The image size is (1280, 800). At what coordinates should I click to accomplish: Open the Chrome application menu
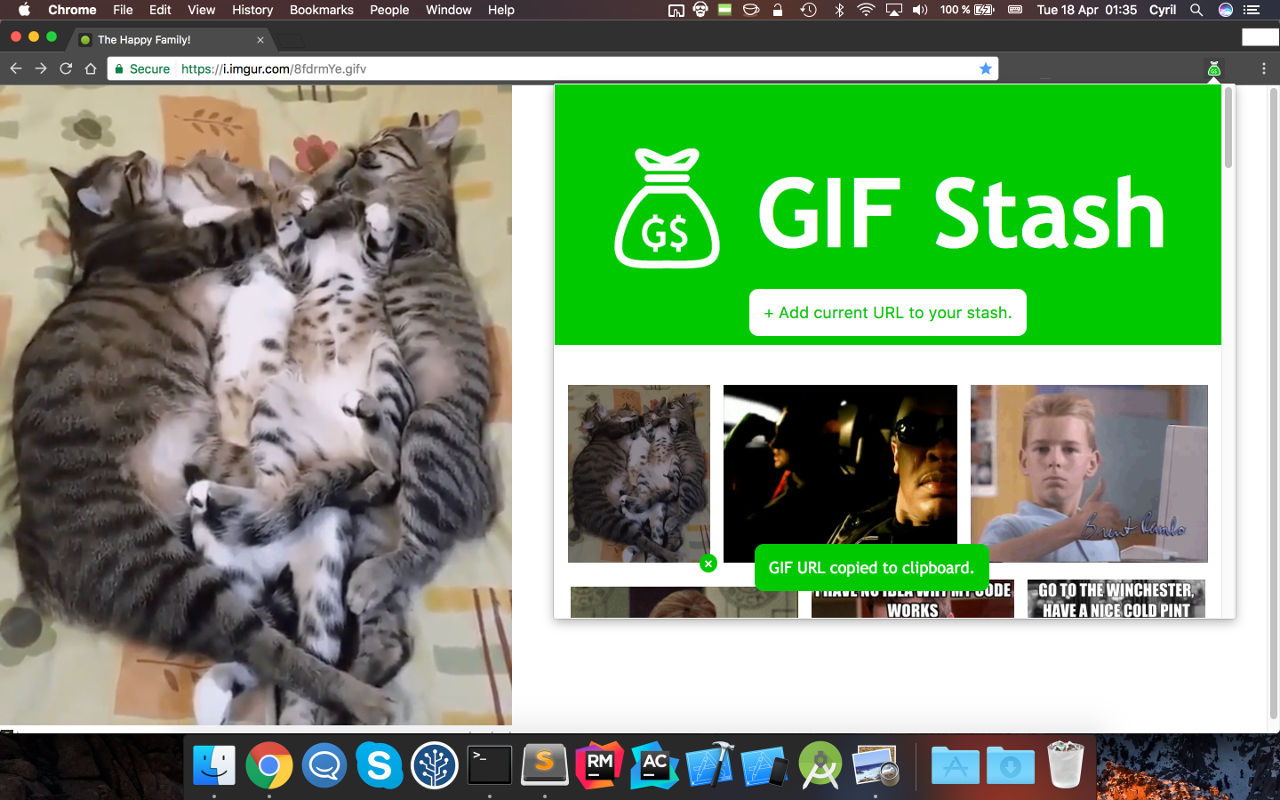[72, 10]
